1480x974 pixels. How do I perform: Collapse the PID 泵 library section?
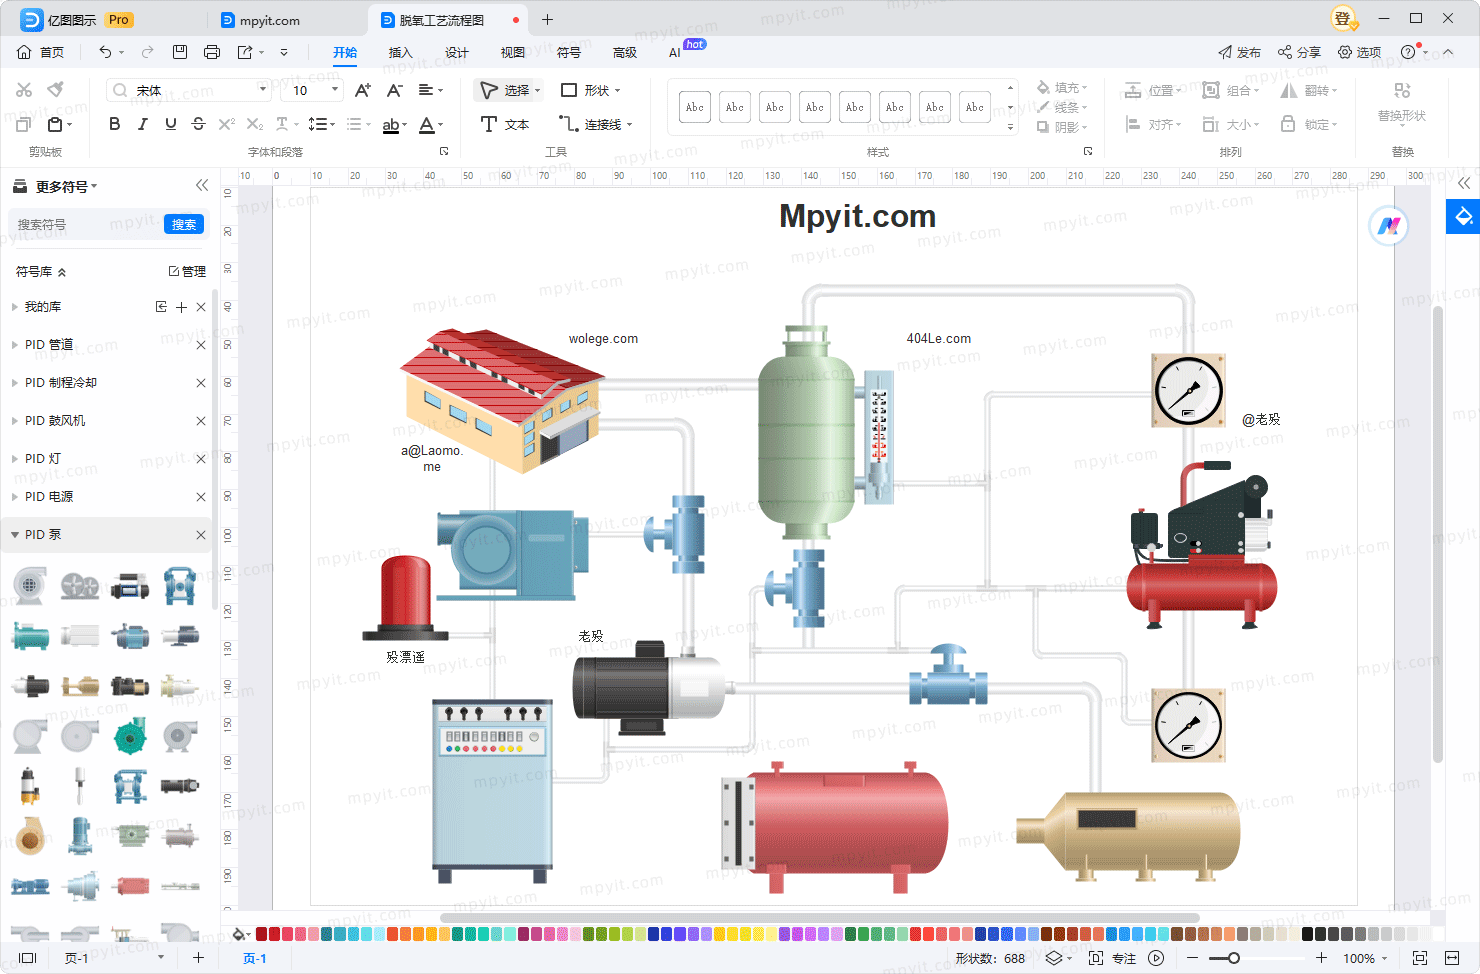coord(15,535)
